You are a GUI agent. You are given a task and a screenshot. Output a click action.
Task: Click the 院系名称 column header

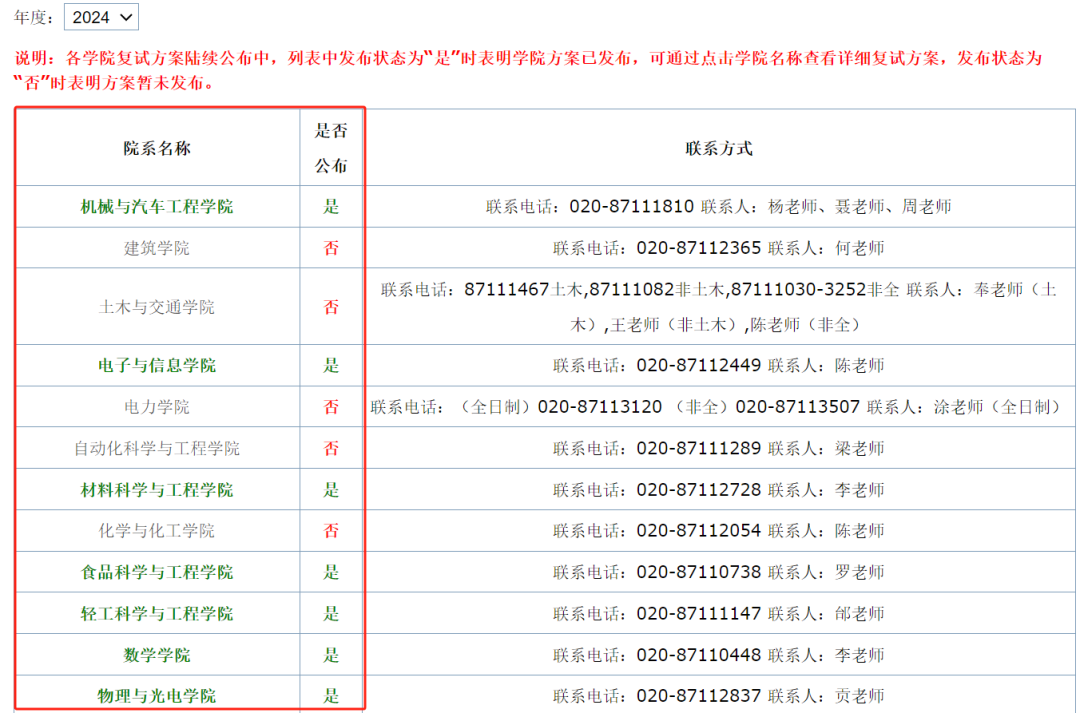(157, 148)
